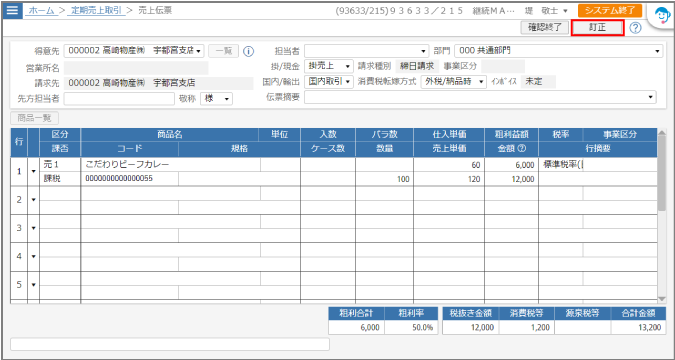Open the 伝票摘要 dropdown

480,97
